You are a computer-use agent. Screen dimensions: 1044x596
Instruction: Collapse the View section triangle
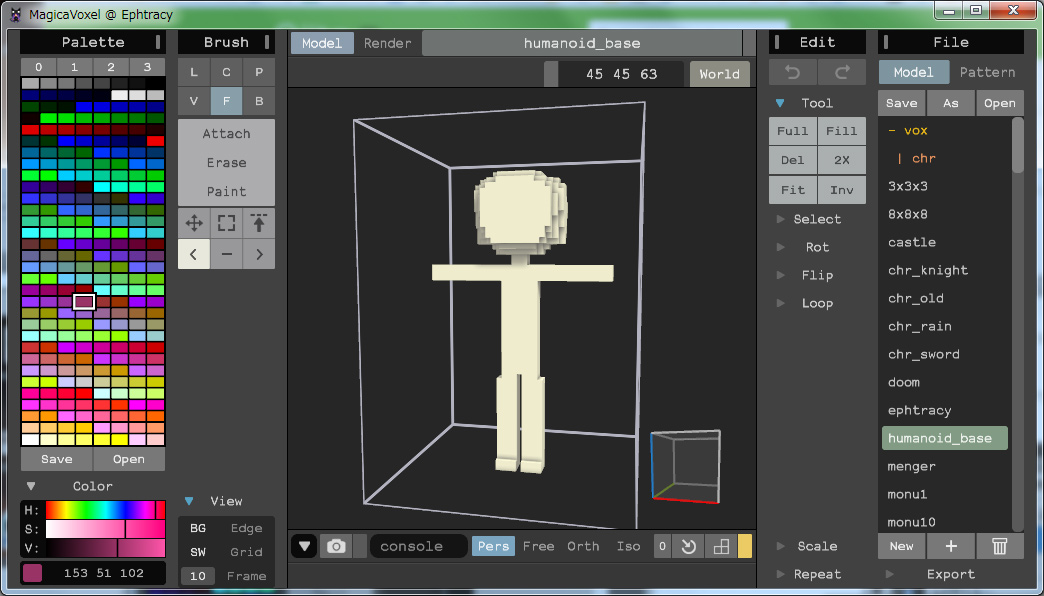click(x=189, y=501)
